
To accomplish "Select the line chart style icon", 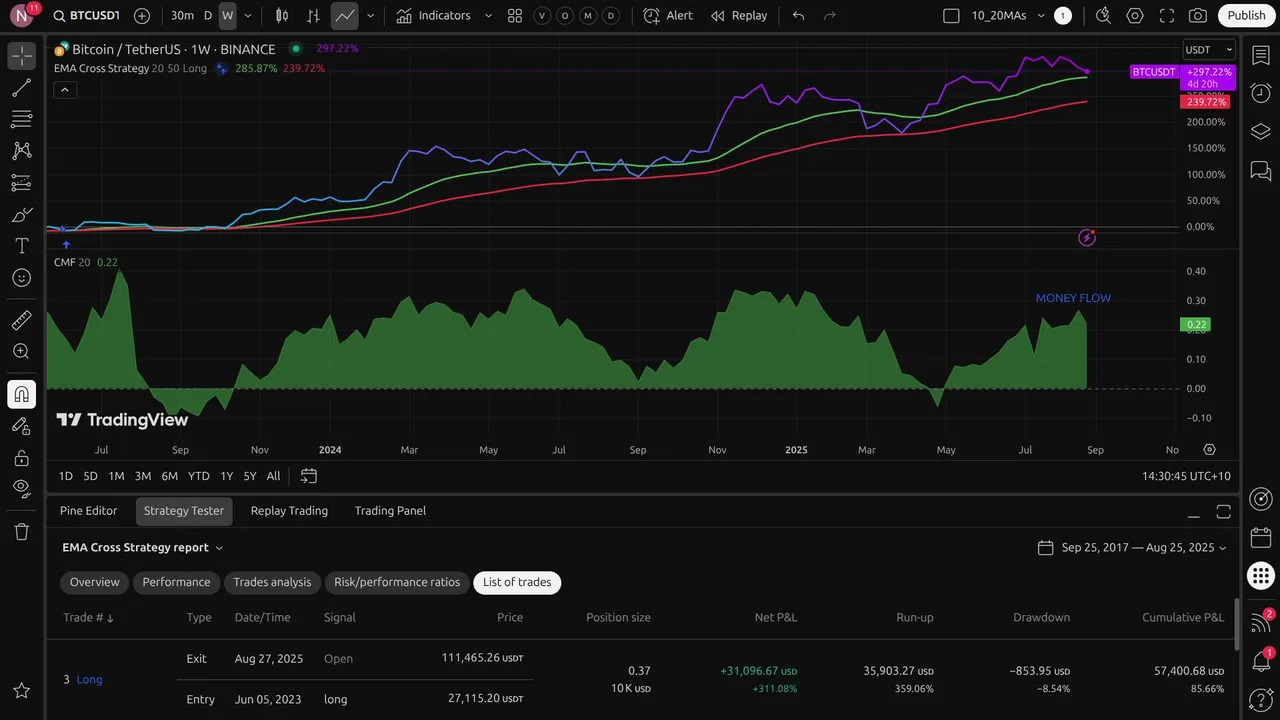I will point(344,16).
